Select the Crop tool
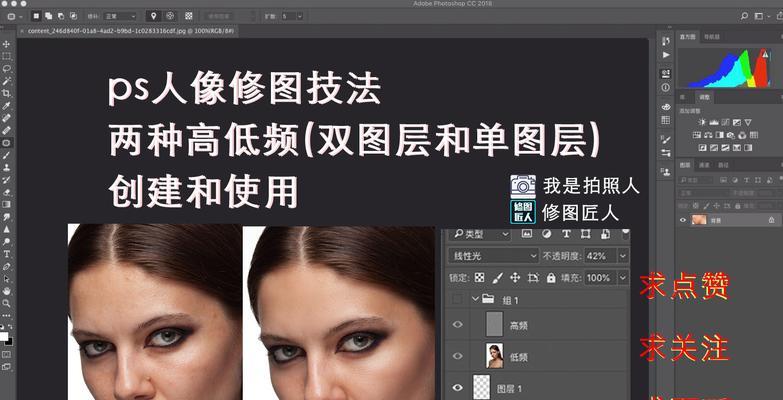The height and width of the screenshot is (400, 783). (x=7, y=93)
